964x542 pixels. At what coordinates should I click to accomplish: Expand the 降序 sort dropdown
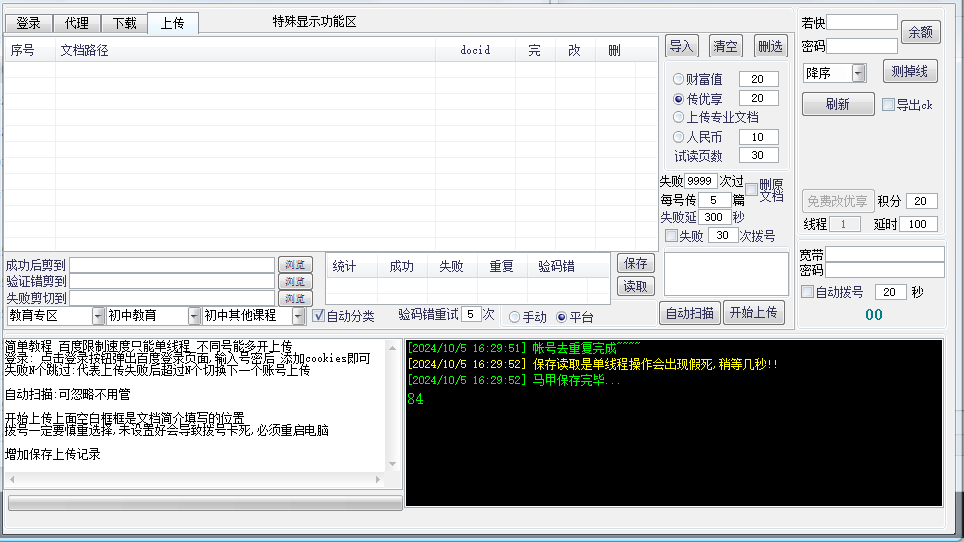tap(858, 73)
